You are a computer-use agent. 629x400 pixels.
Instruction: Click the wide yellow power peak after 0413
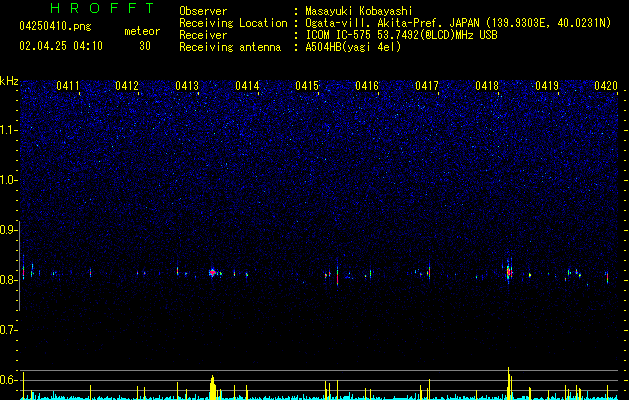(x=213, y=388)
